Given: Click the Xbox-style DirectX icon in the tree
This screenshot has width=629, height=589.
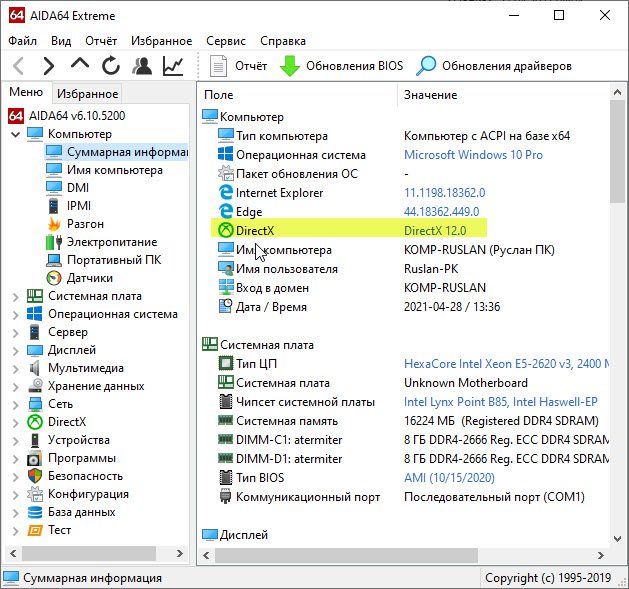Looking at the screenshot, I should click(x=35, y=422).
